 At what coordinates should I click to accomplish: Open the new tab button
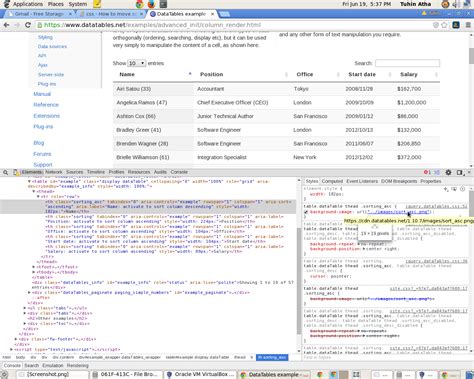(225, 14)
